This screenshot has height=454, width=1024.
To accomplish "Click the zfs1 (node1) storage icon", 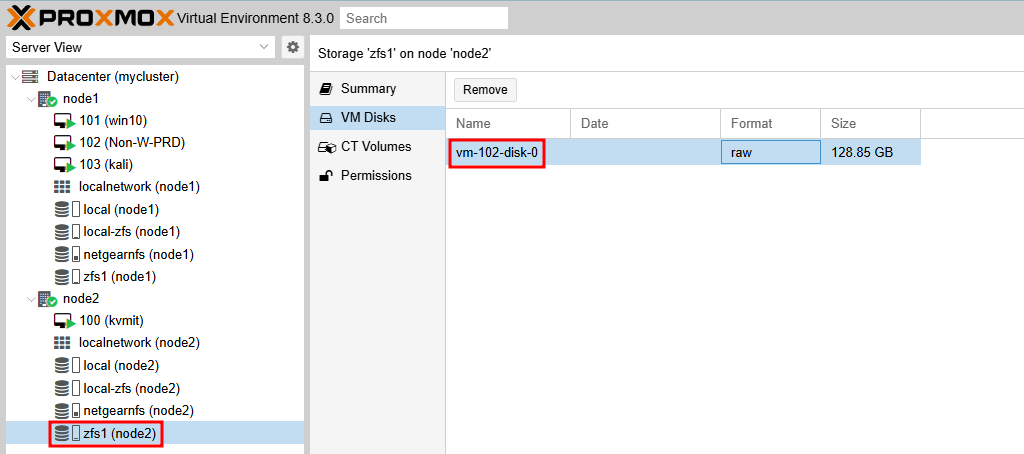I will pos(67,276).
